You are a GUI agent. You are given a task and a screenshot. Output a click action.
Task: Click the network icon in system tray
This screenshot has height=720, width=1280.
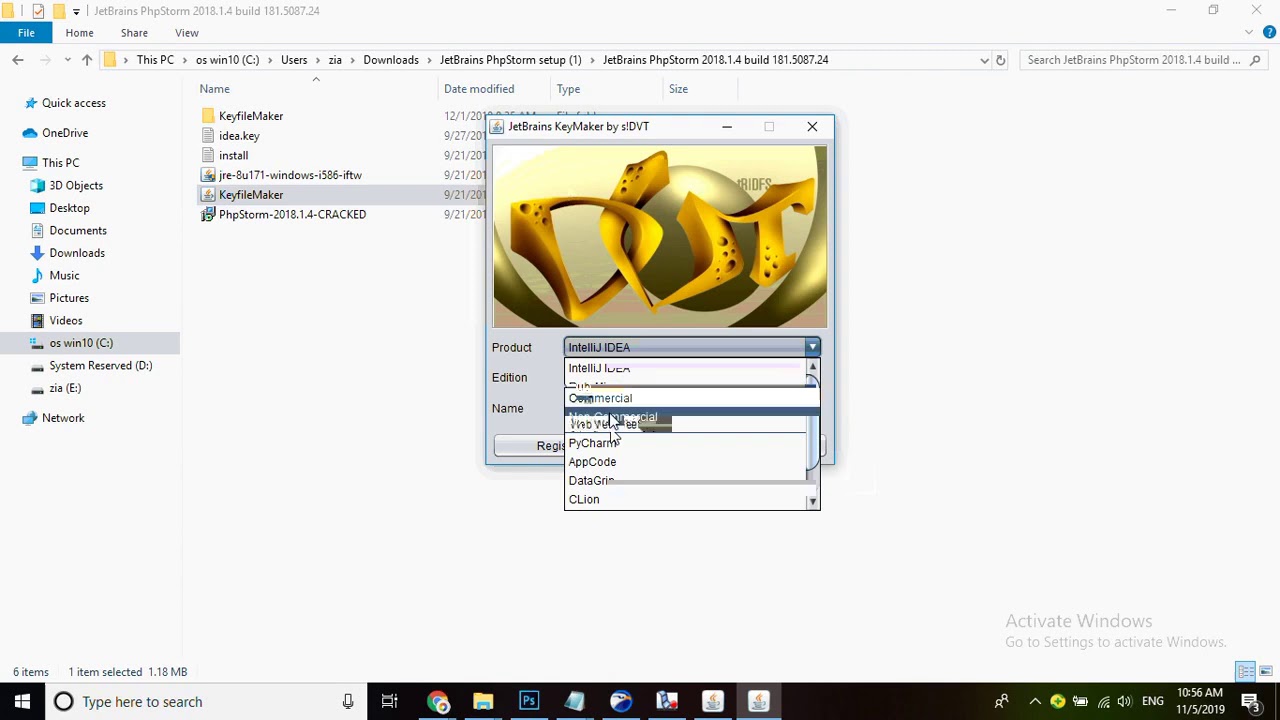1103,702
